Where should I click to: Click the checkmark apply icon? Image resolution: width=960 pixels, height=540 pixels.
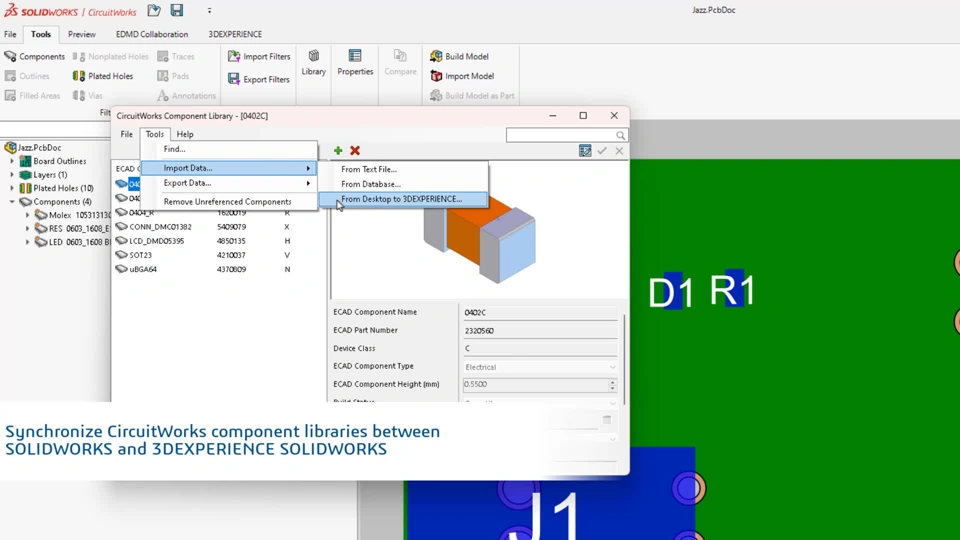(x=602, y=151)
